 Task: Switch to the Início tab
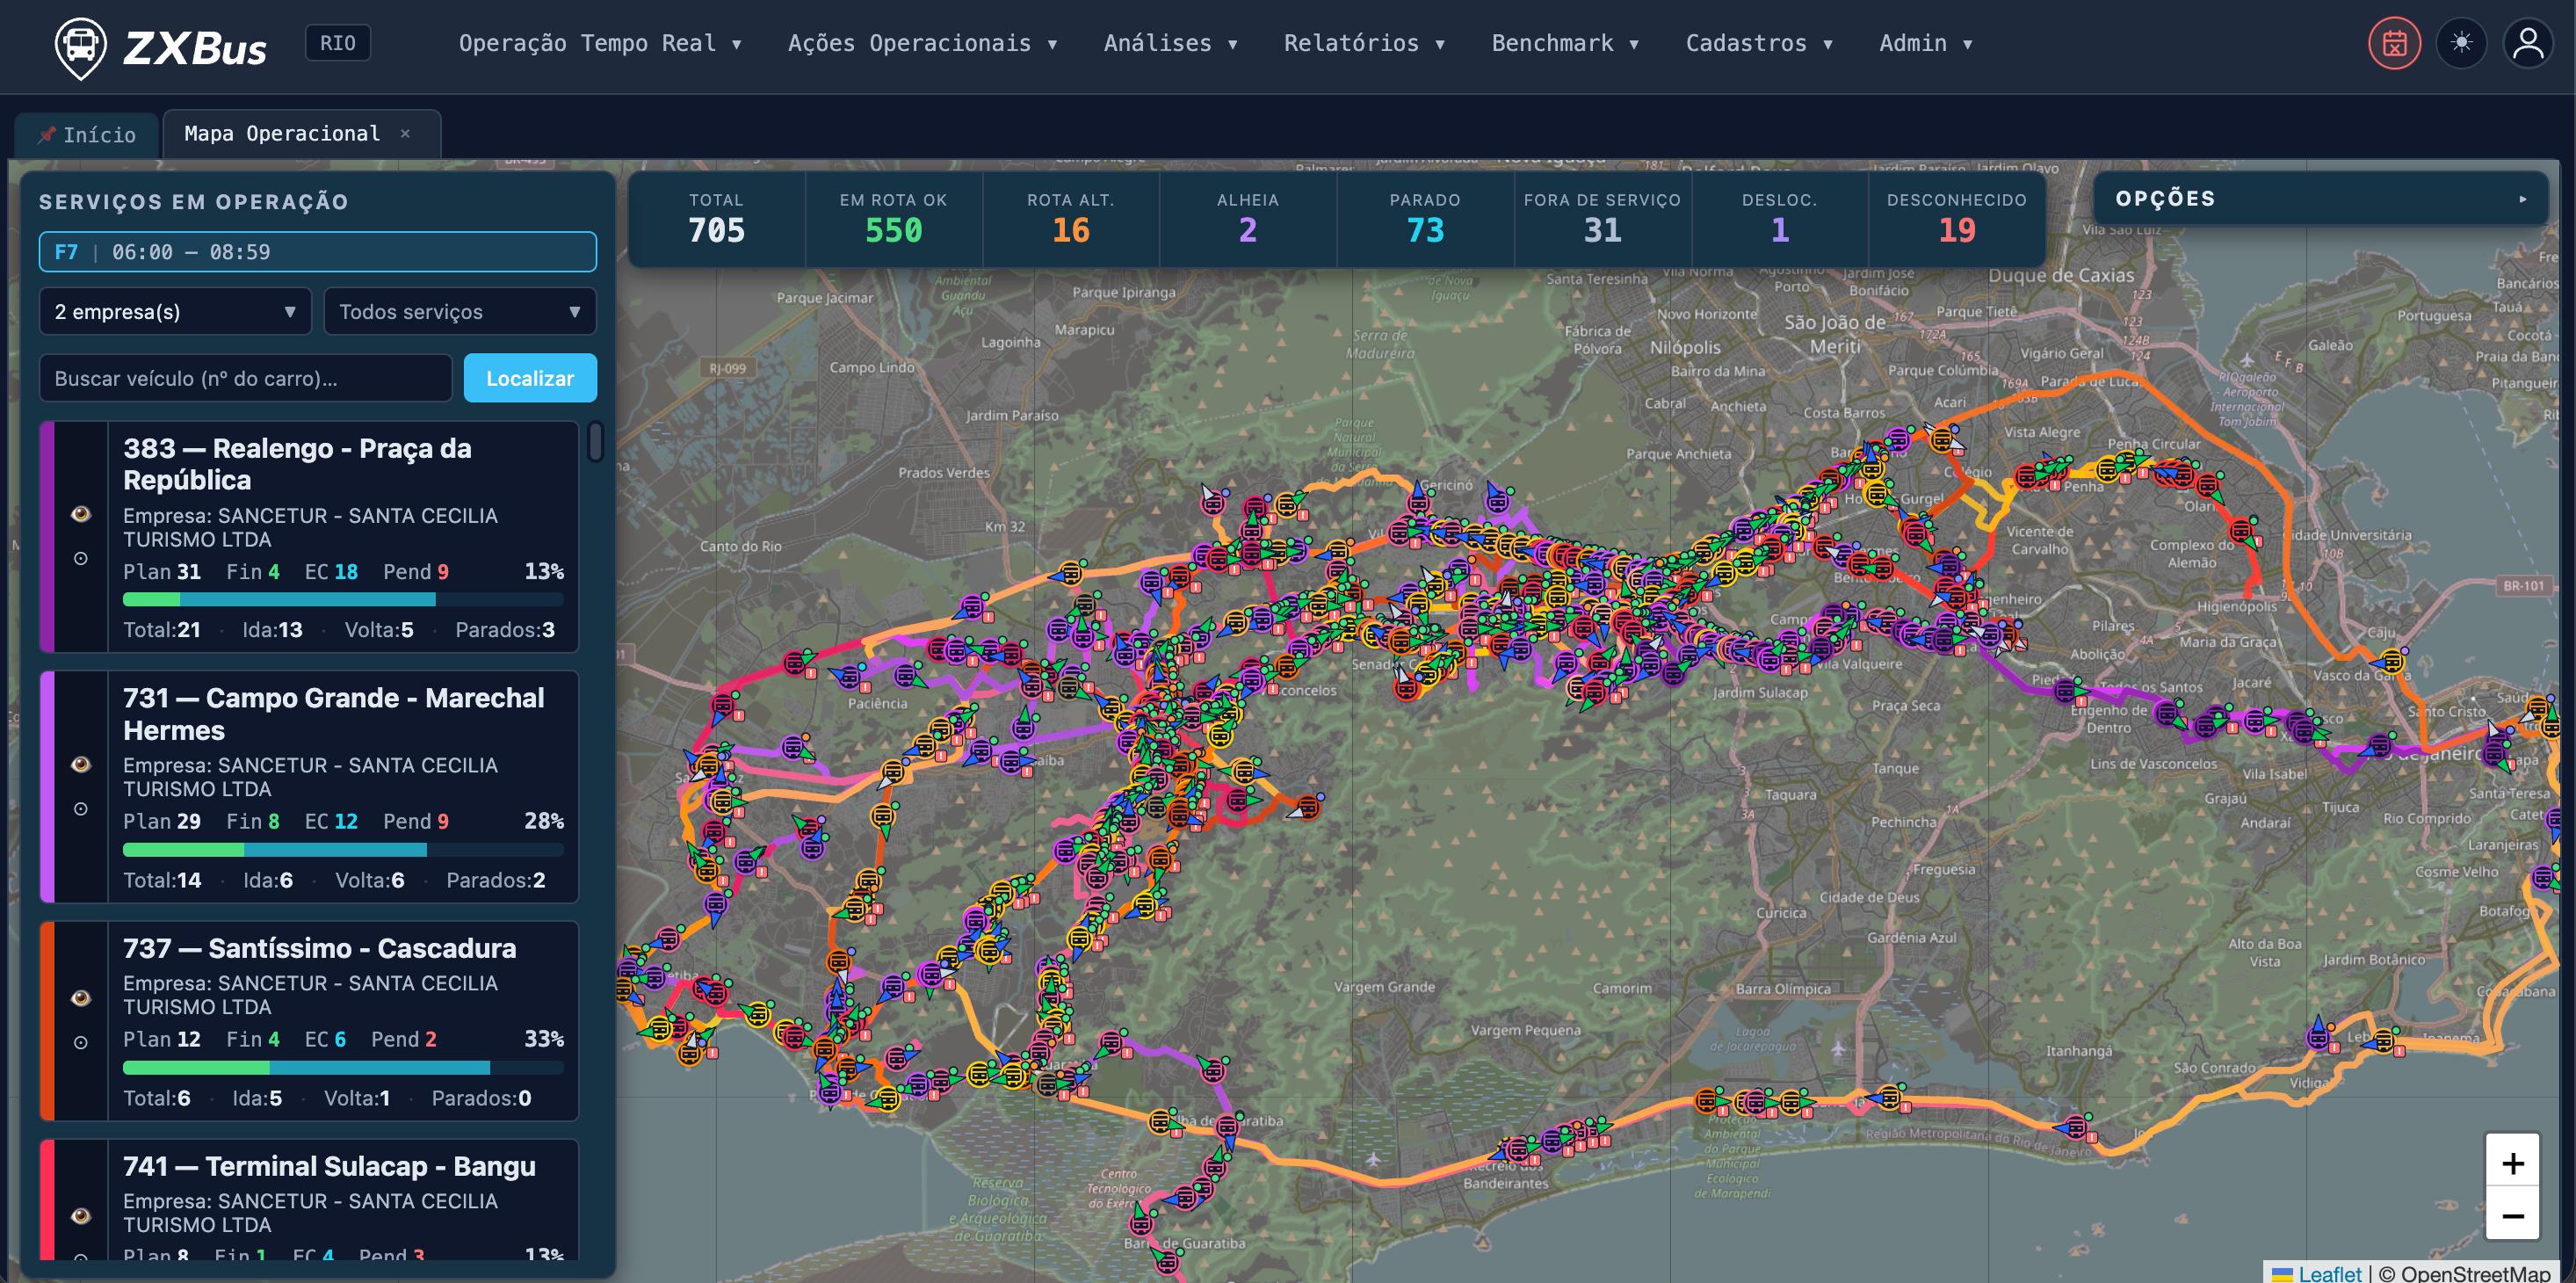(87, 134)
